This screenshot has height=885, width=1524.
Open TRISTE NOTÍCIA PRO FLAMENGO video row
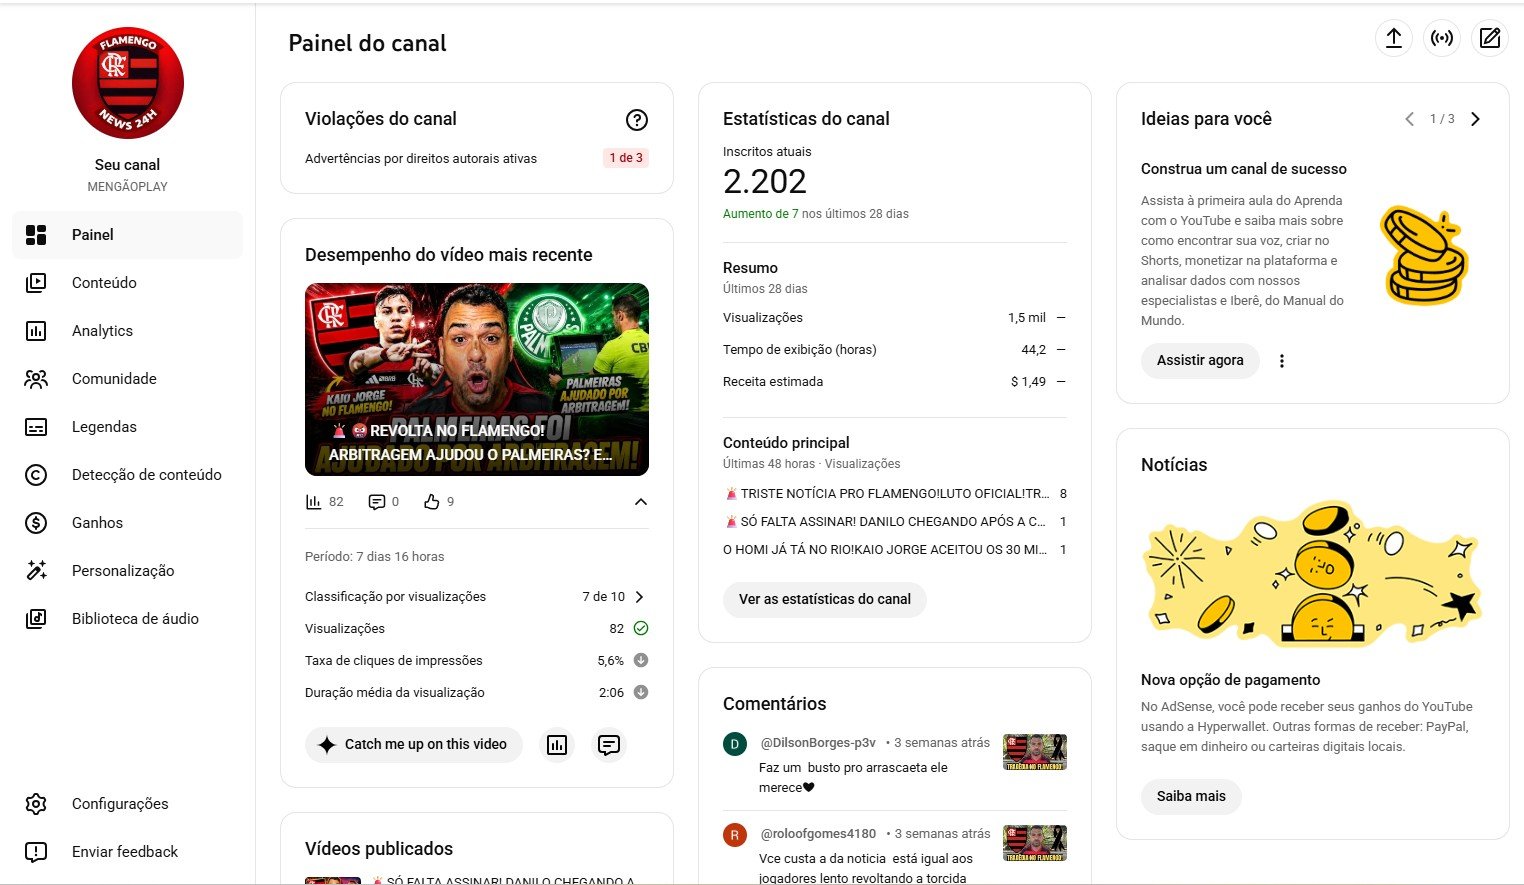[894, 494]
